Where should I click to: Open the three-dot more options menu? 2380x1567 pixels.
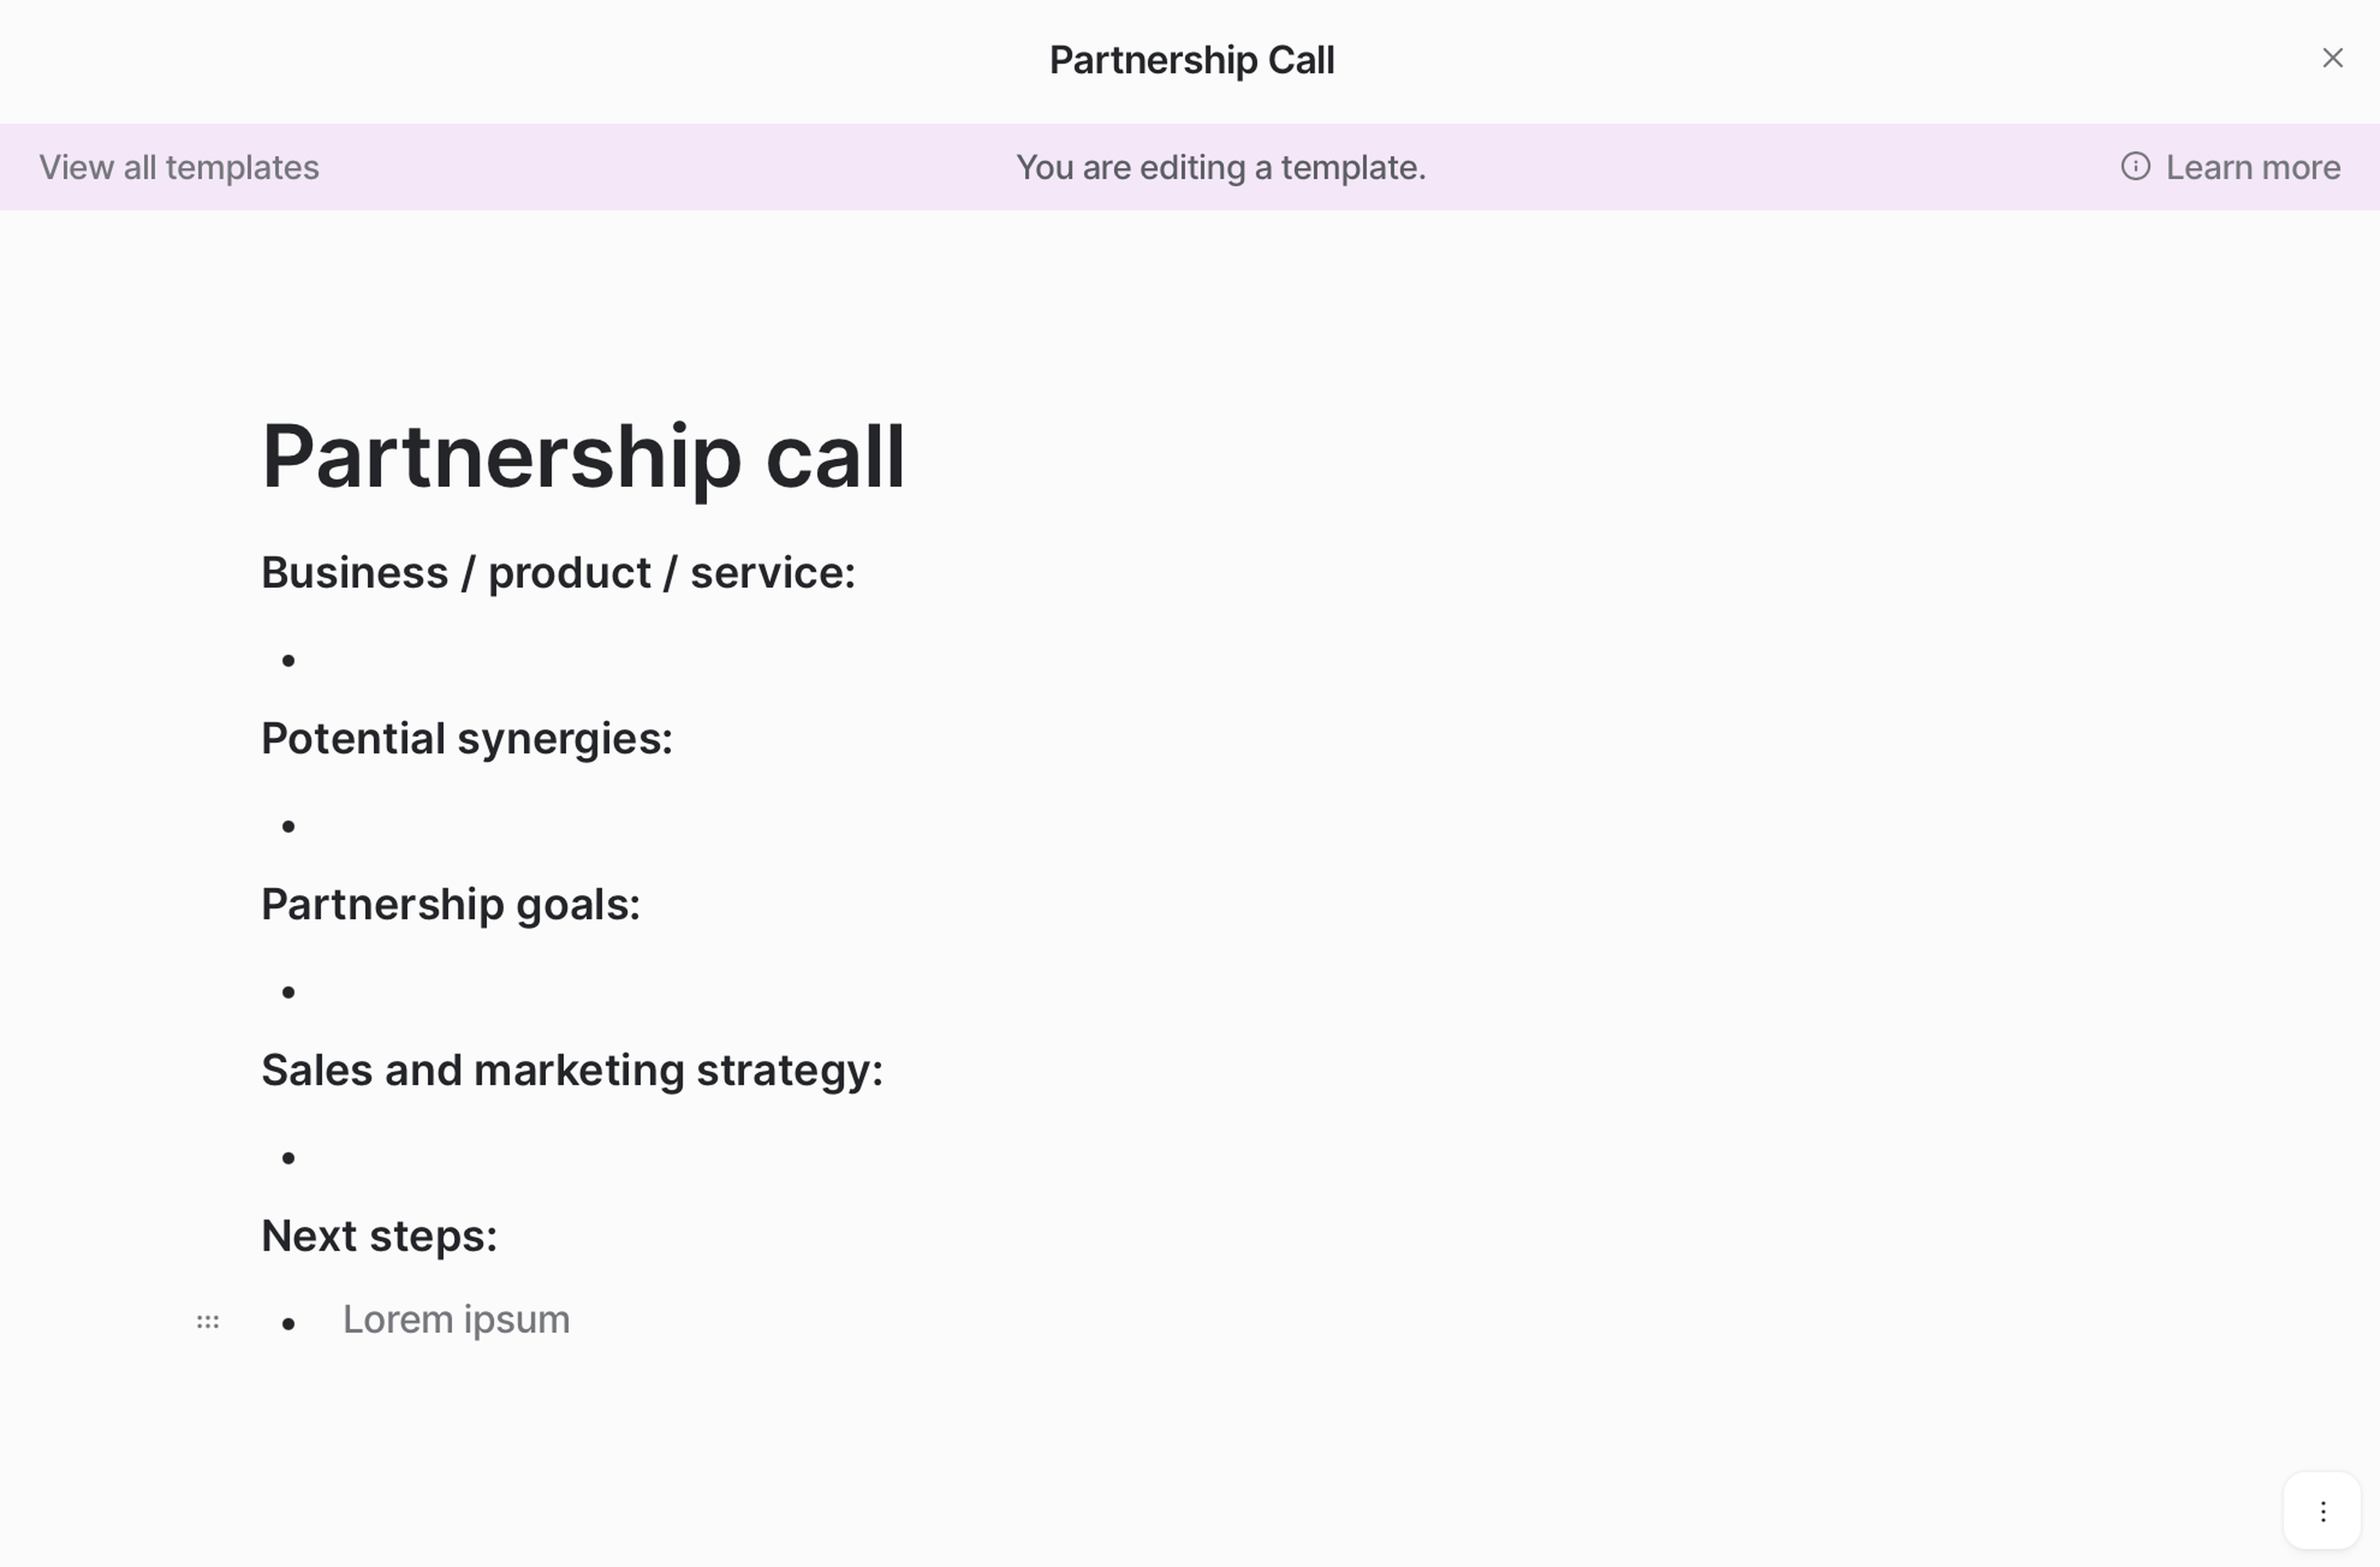click(x=2322, y=1511)
